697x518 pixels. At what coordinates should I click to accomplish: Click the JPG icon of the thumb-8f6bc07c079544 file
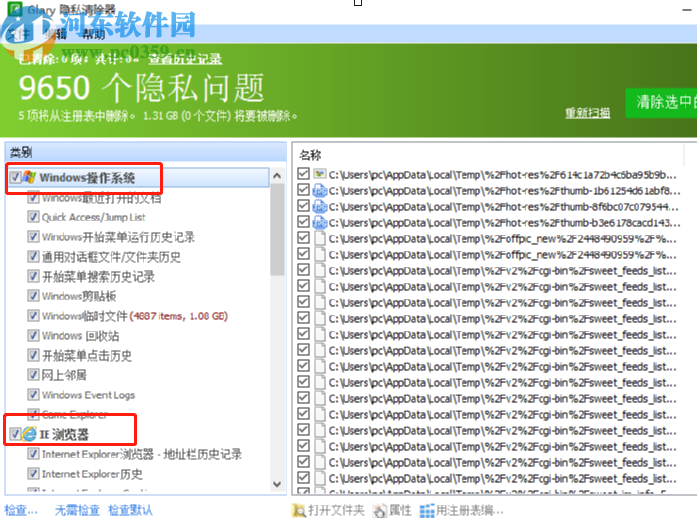(319, 206)
